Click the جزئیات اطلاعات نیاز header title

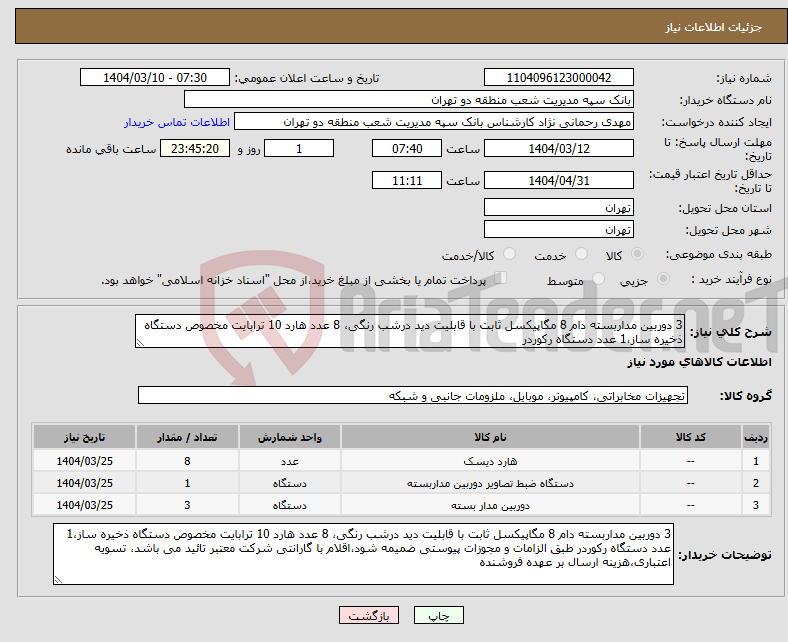click(714, 27)
